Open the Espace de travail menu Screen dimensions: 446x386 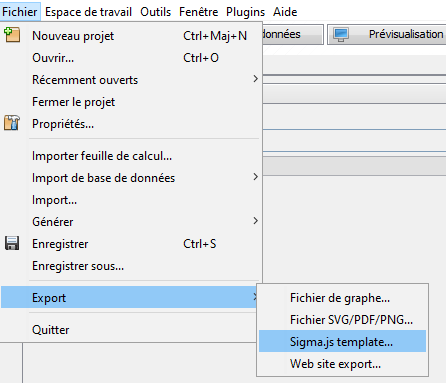pyautogui.click(x=89, y=12)
